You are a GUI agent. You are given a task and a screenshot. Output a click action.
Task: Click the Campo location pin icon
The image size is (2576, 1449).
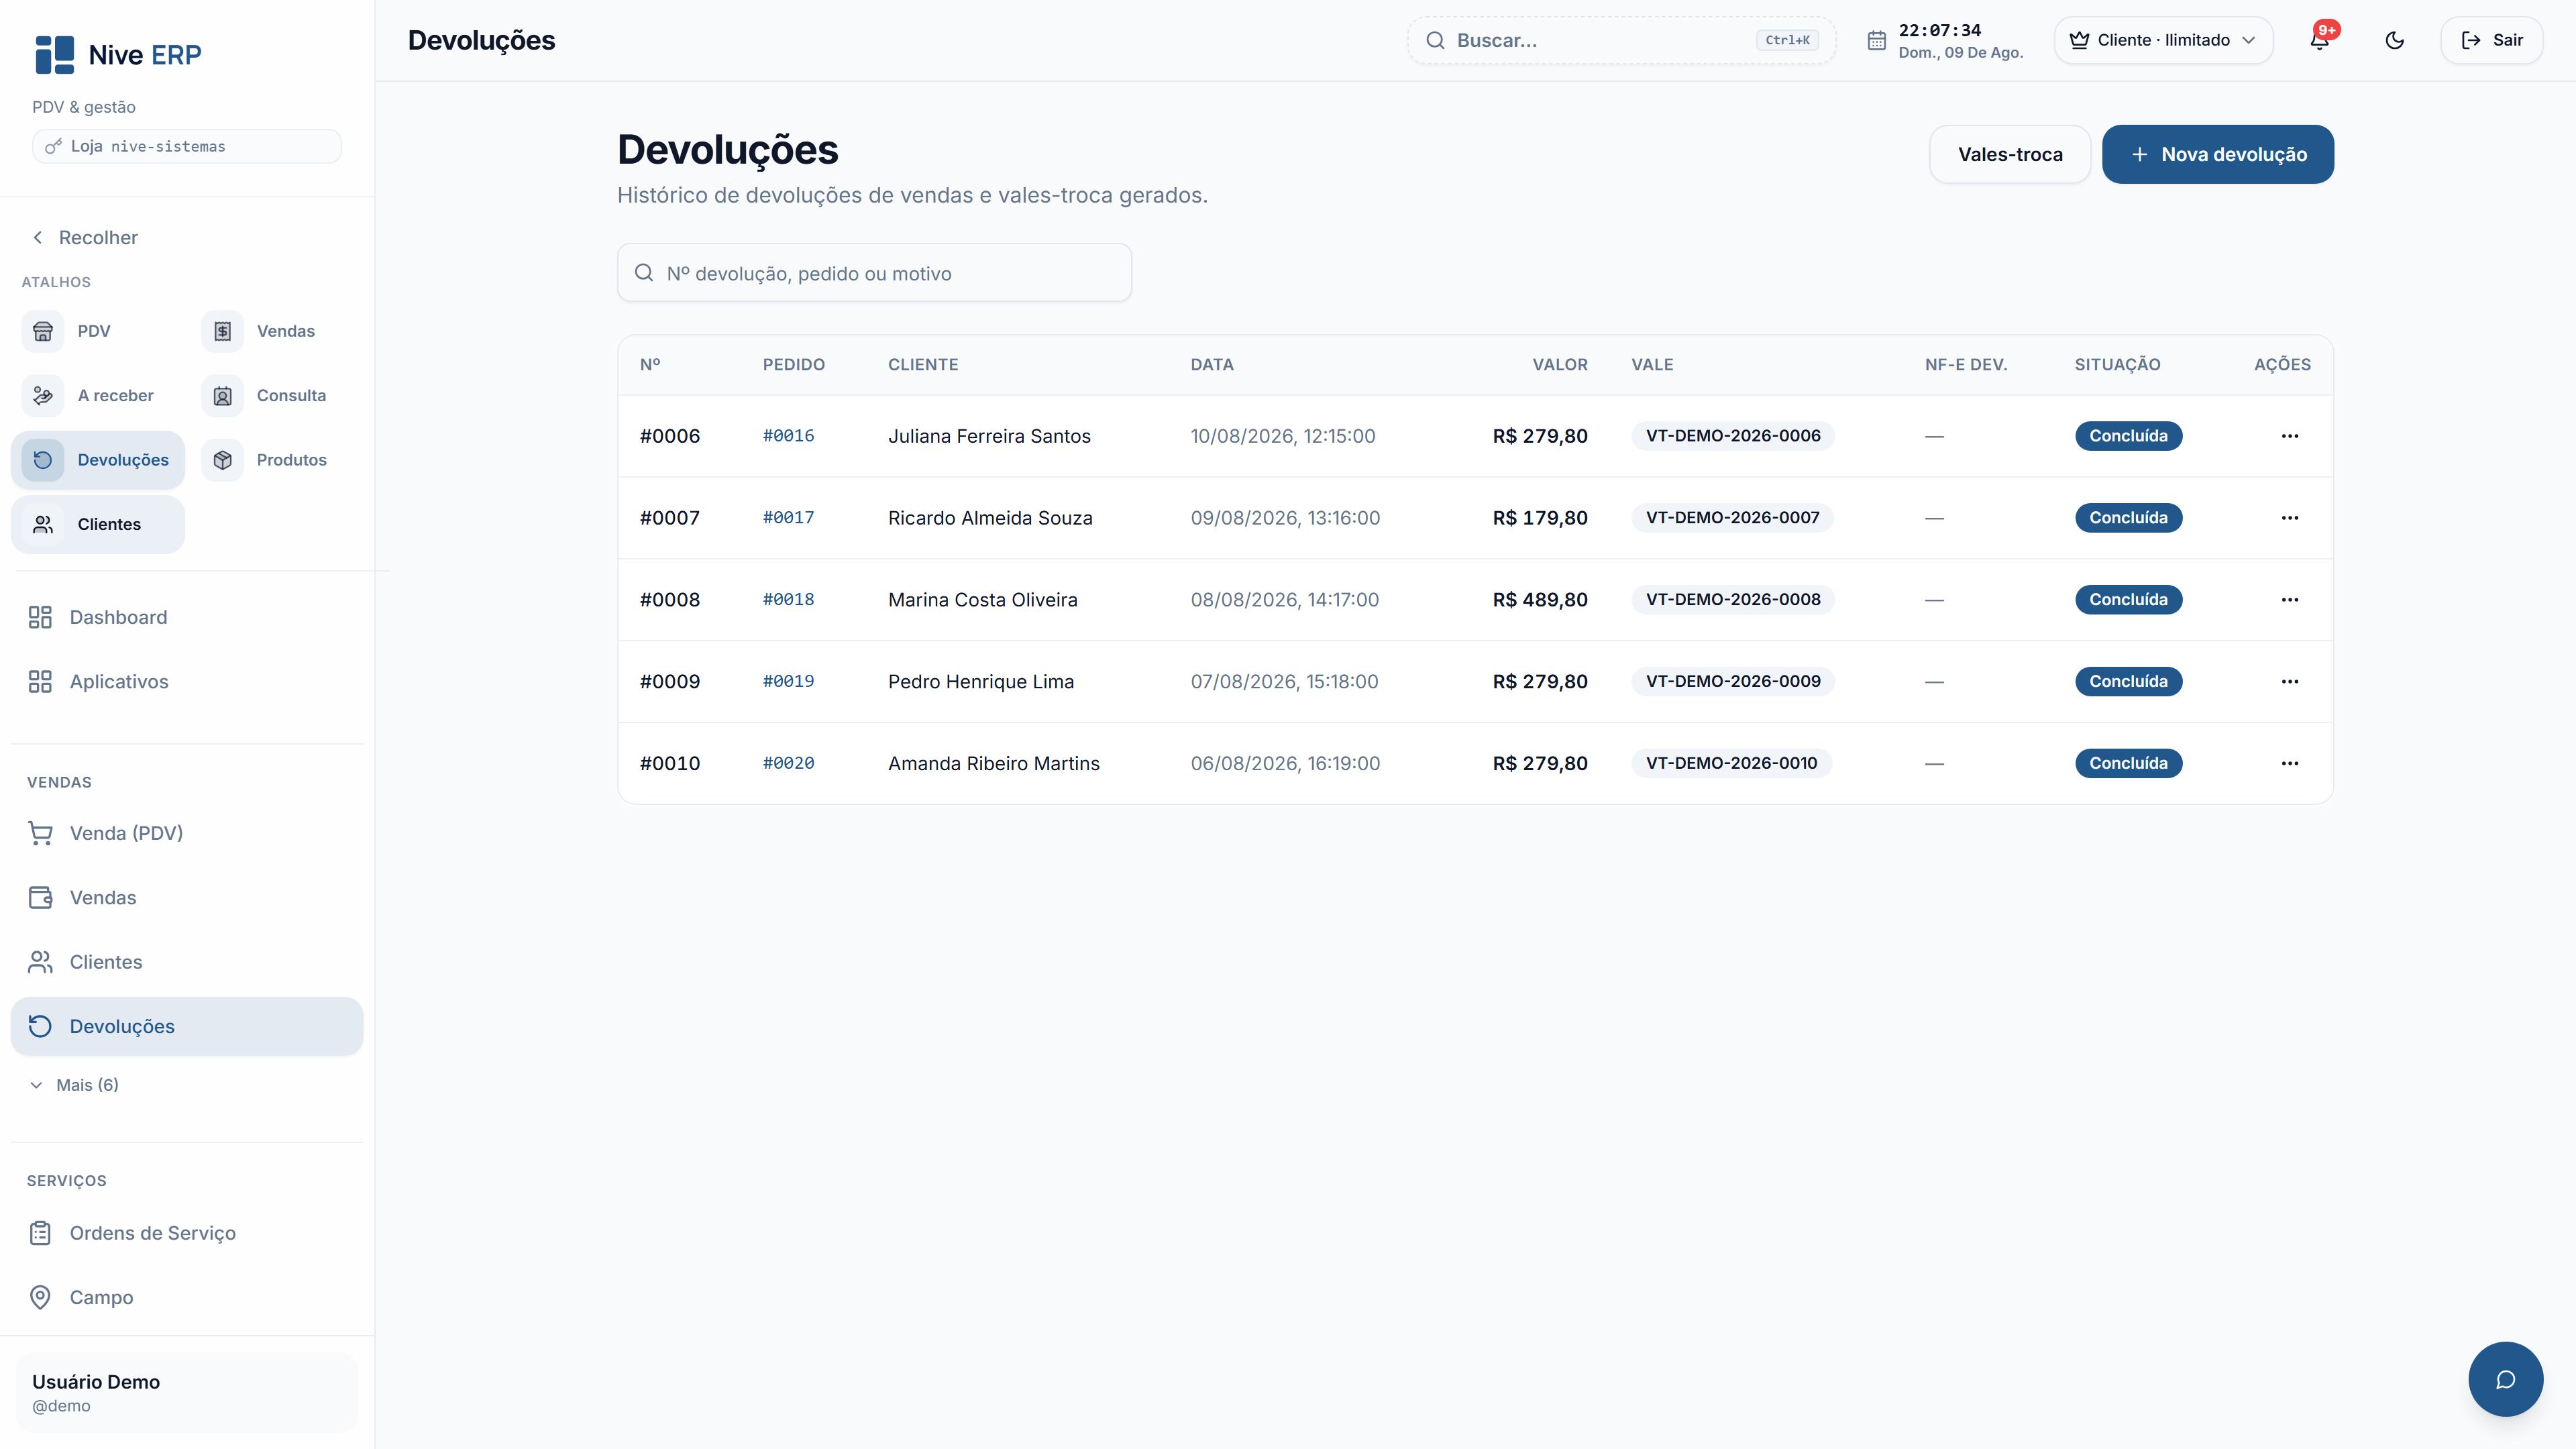click(x=40, y=1297)
